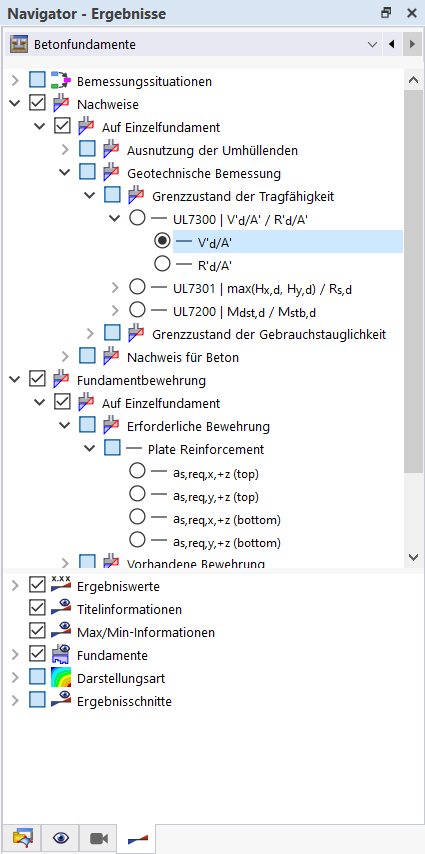
Task: Go to the previous navigator entry with left arrow
Action: [x=391, y=44]
